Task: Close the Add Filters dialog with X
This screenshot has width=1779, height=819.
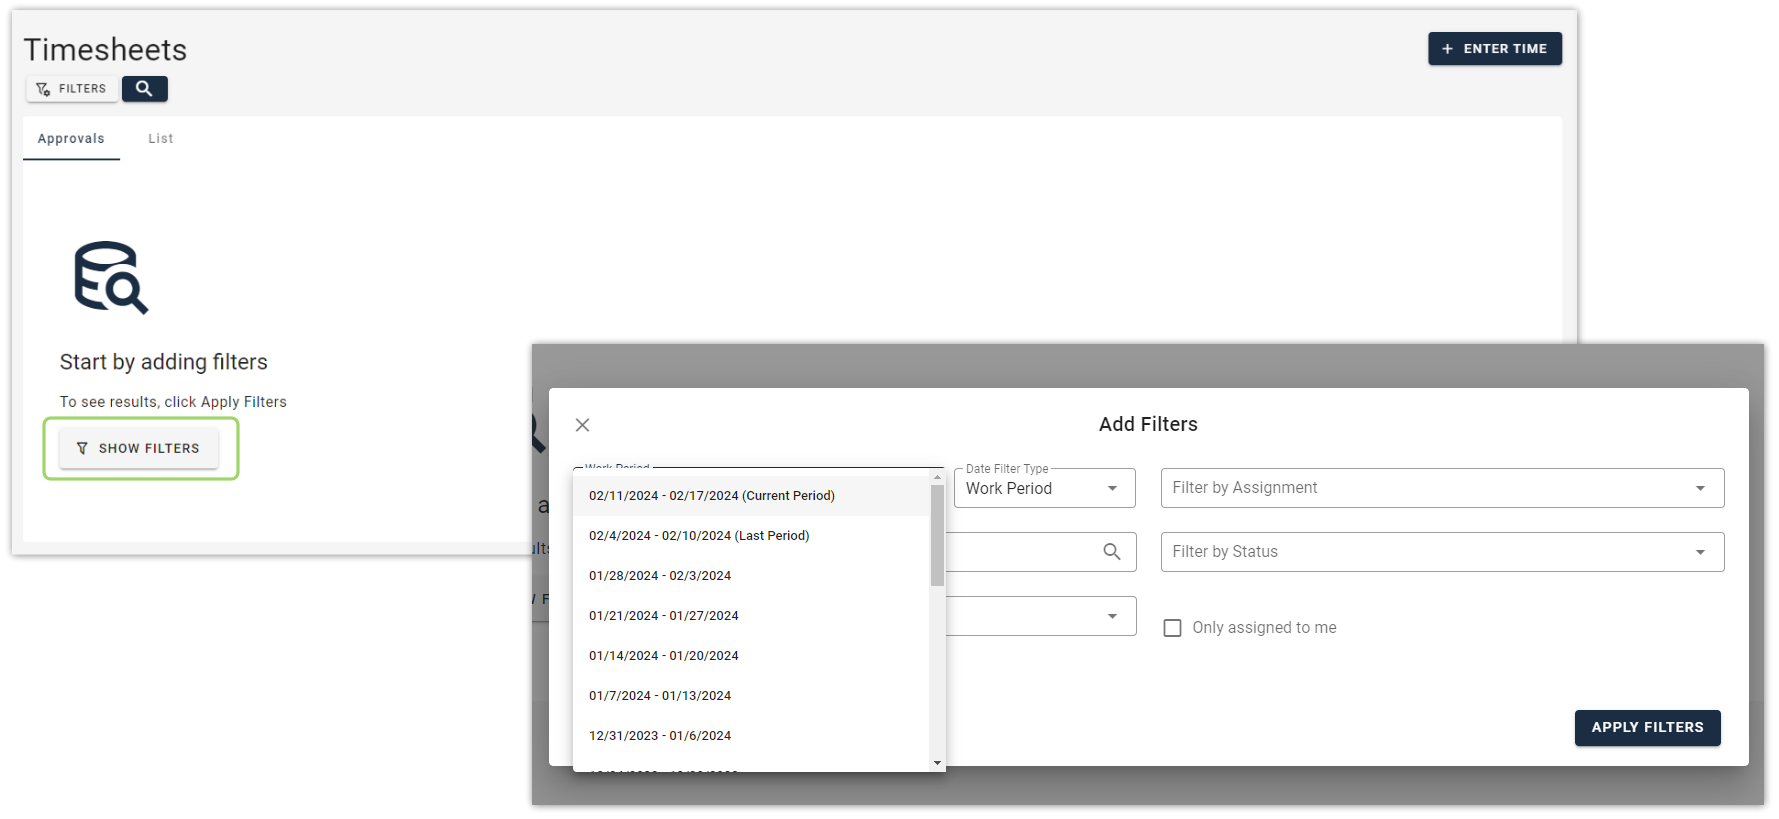Action: click(x=582, y=425)
